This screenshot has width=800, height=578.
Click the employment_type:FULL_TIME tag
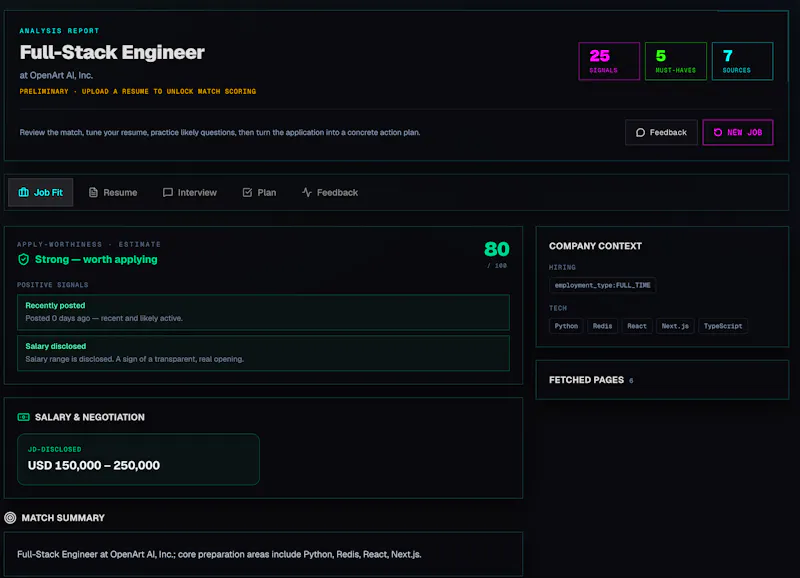[603, 285]
